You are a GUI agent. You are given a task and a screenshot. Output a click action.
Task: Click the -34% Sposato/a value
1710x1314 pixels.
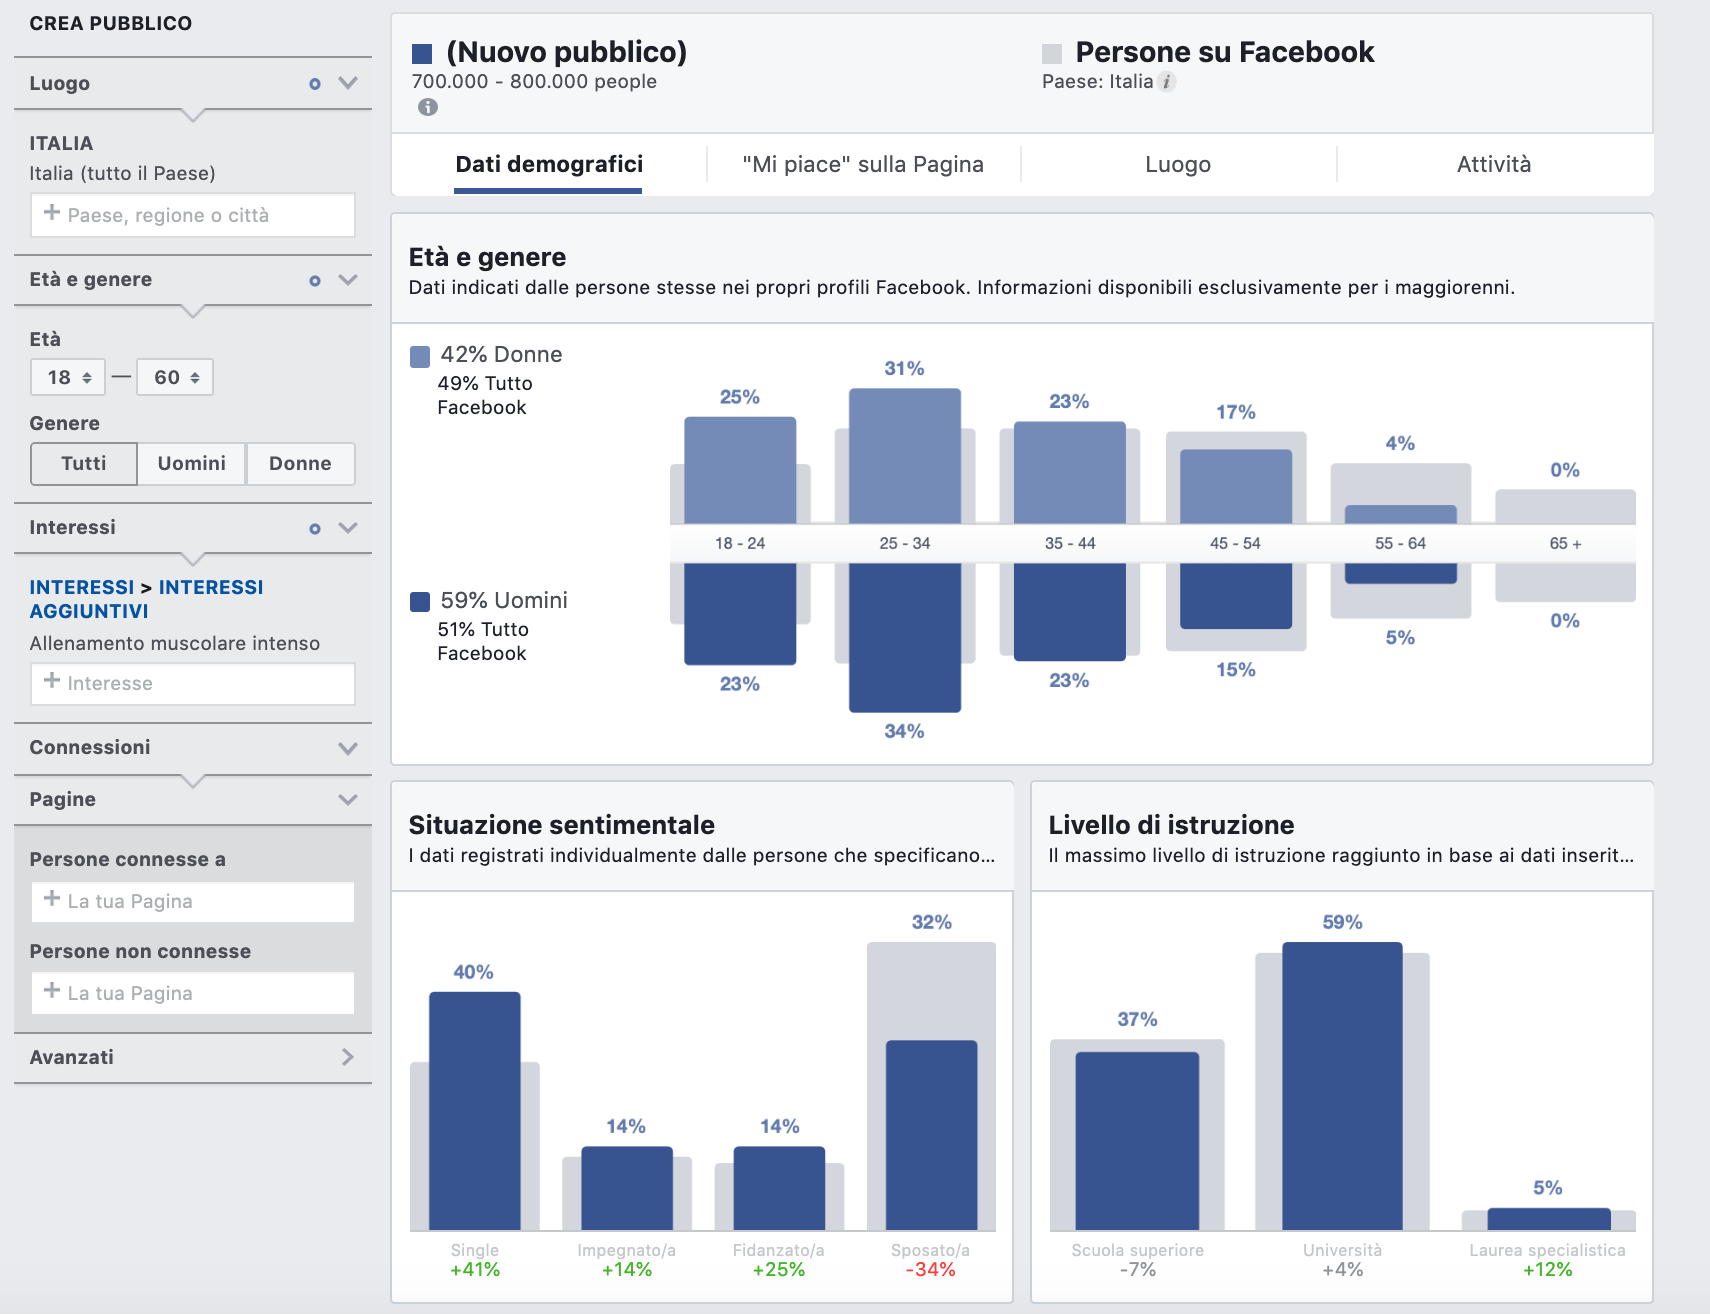(x=931, y=1270)
